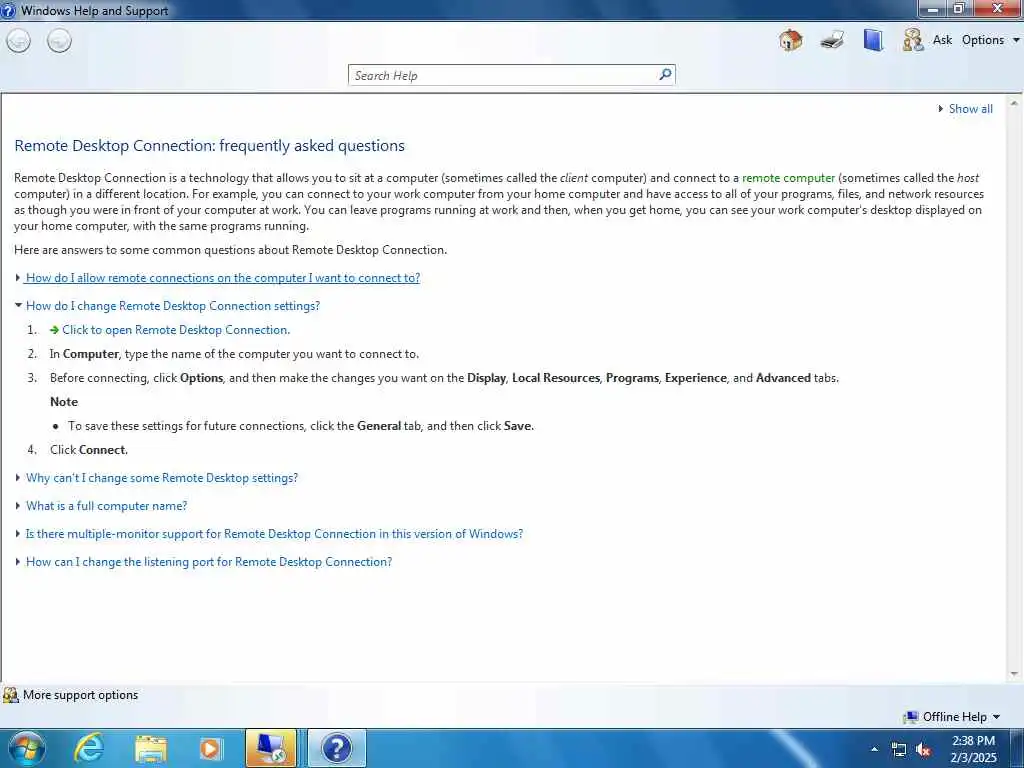Screen dimensions: 1024x768
Task: Collapse 'How do I change Remote Desktop Connection settings?'
Action: click(x=172, y=306)
